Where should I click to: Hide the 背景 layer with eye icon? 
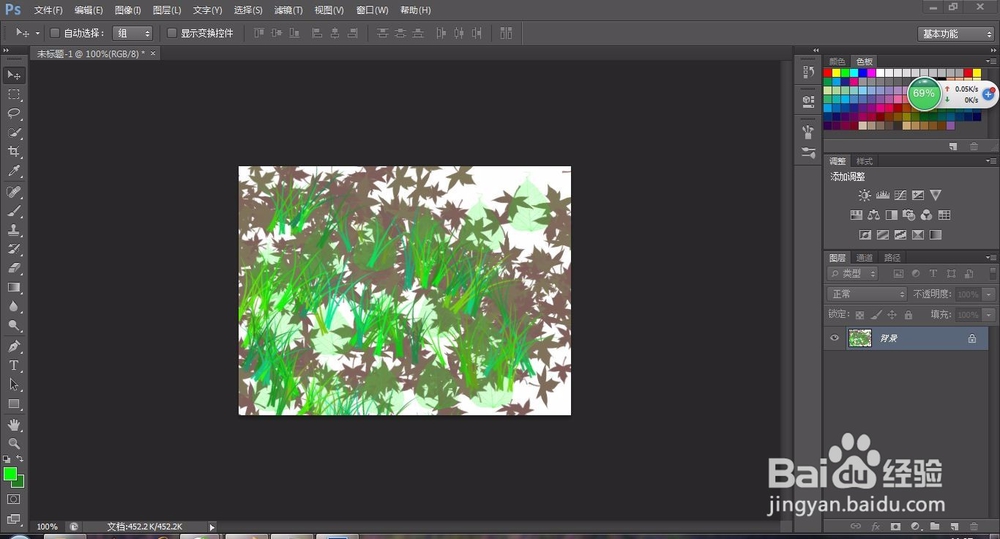834,338
